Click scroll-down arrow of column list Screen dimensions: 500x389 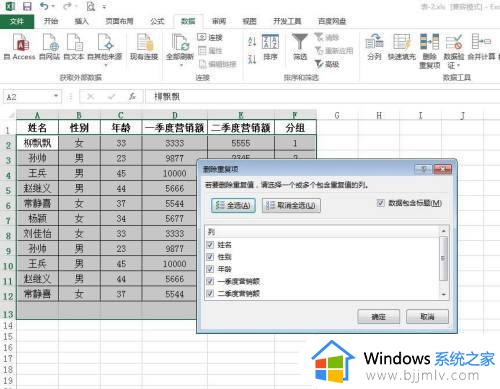tap(443, 294)
